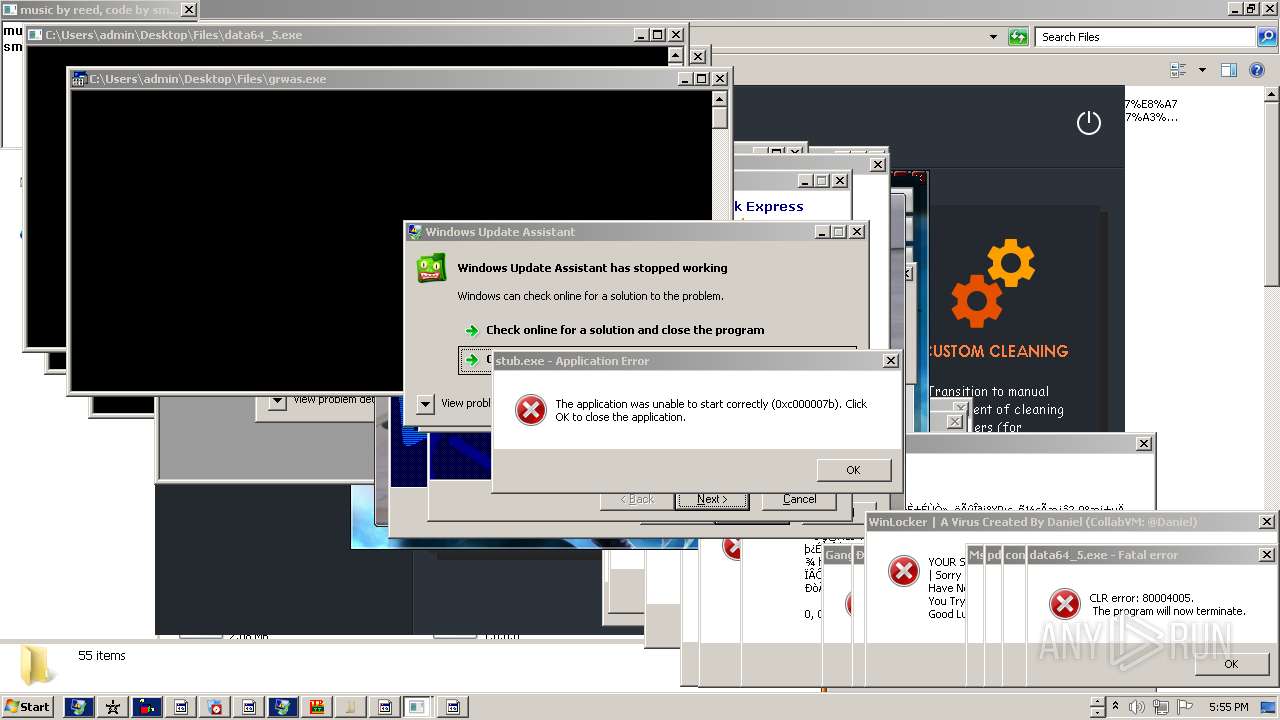1280x720 pixels.
Task: Click the first taskbar flag application icon
Action: pos(79,707)
